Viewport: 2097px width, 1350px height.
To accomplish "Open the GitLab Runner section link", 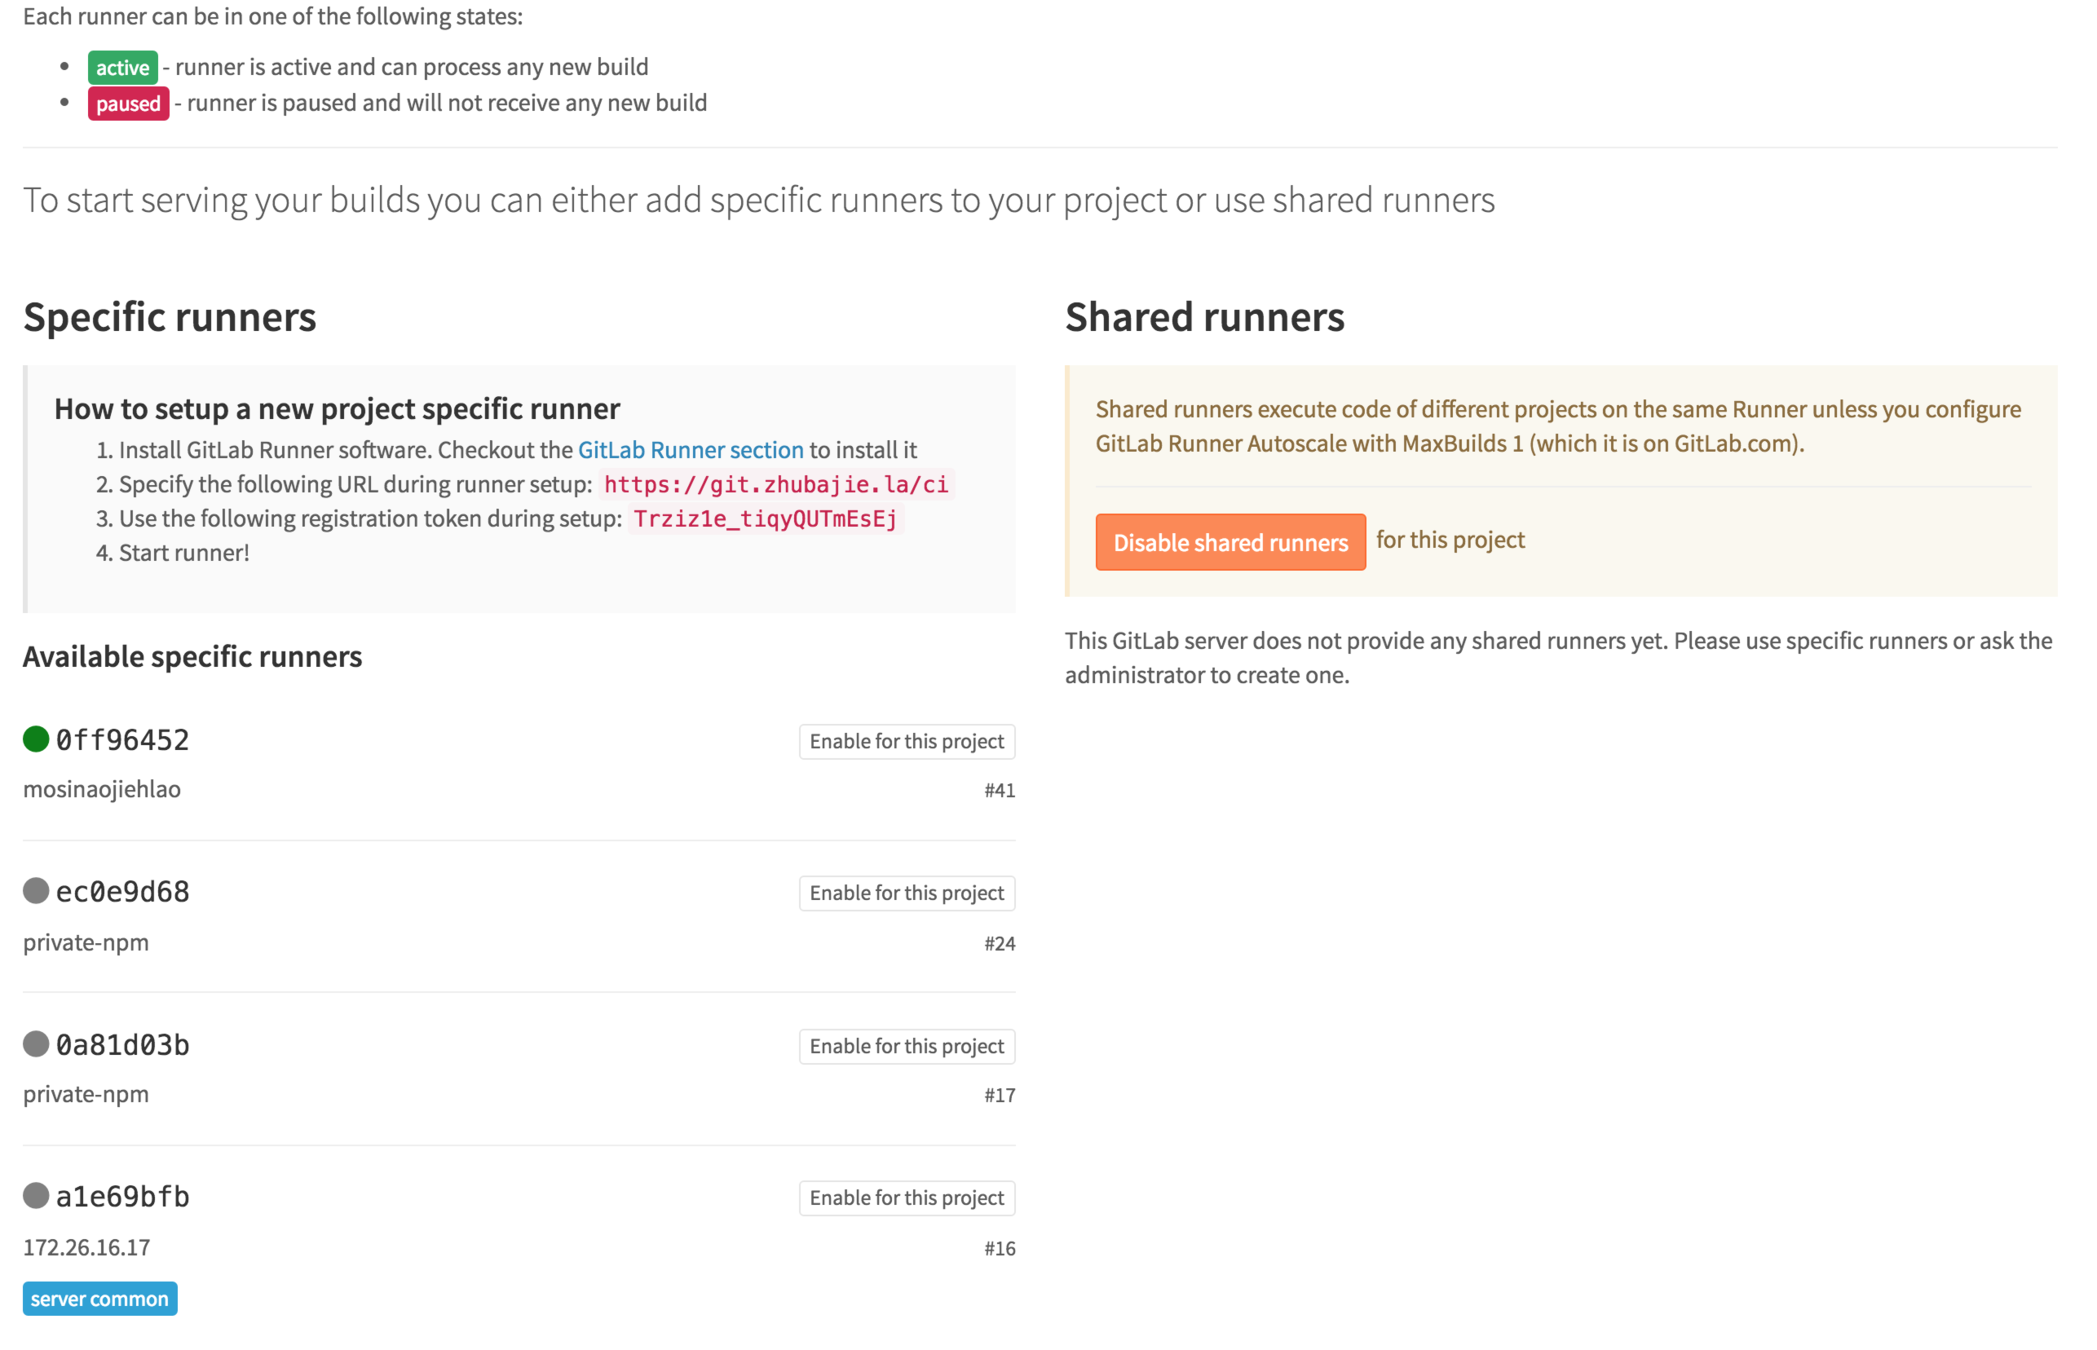I will tap(690, 450).
